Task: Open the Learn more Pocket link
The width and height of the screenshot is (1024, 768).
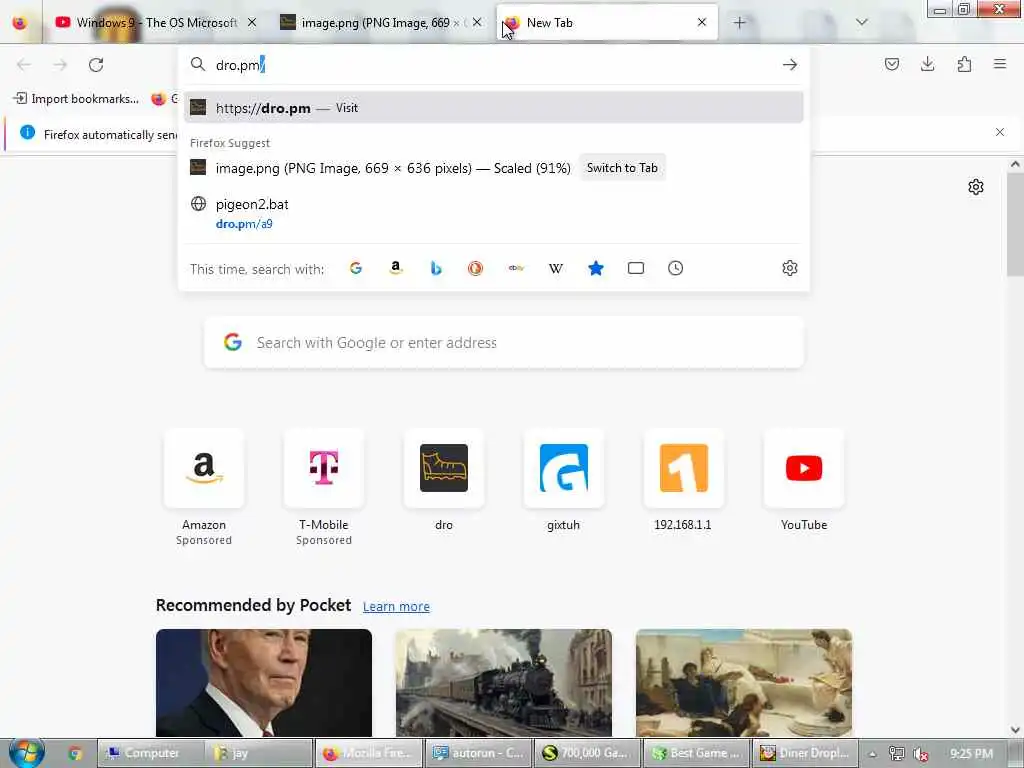Action: 396,607
